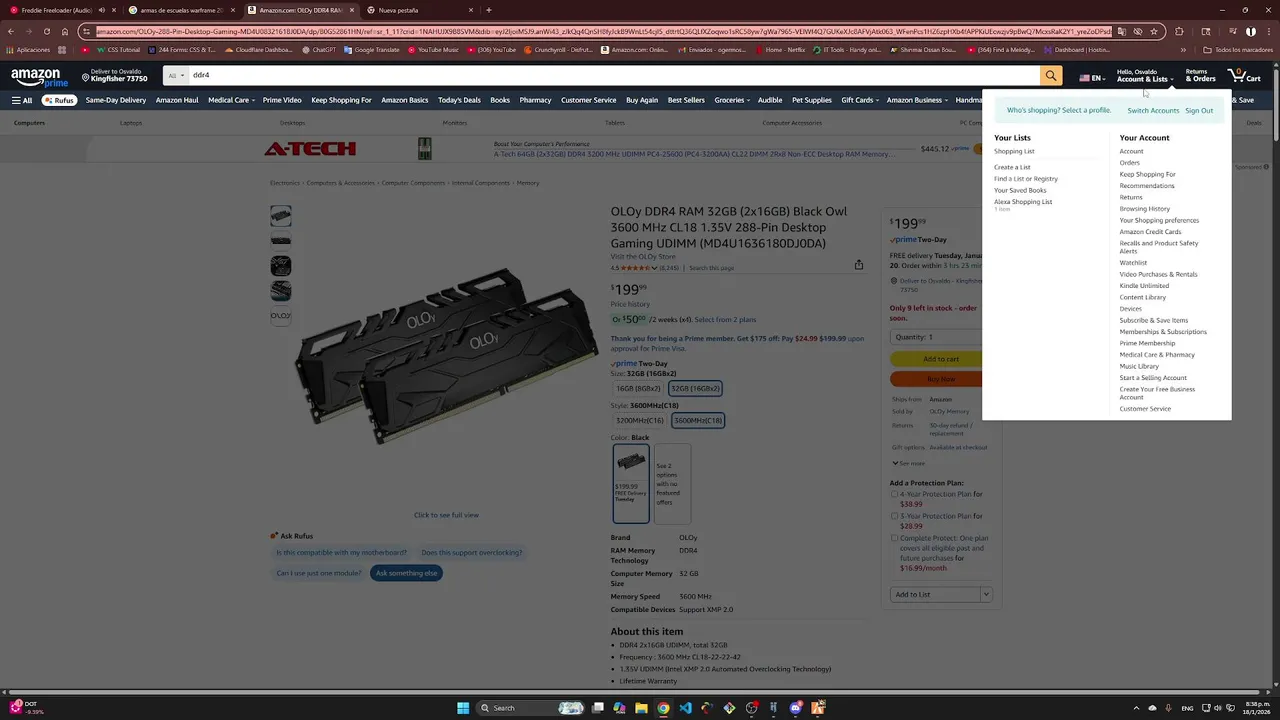Image resolution: width=1280 pixels, height=720 pixels.
Task: Click the Buy Now button
Action: 937,379
